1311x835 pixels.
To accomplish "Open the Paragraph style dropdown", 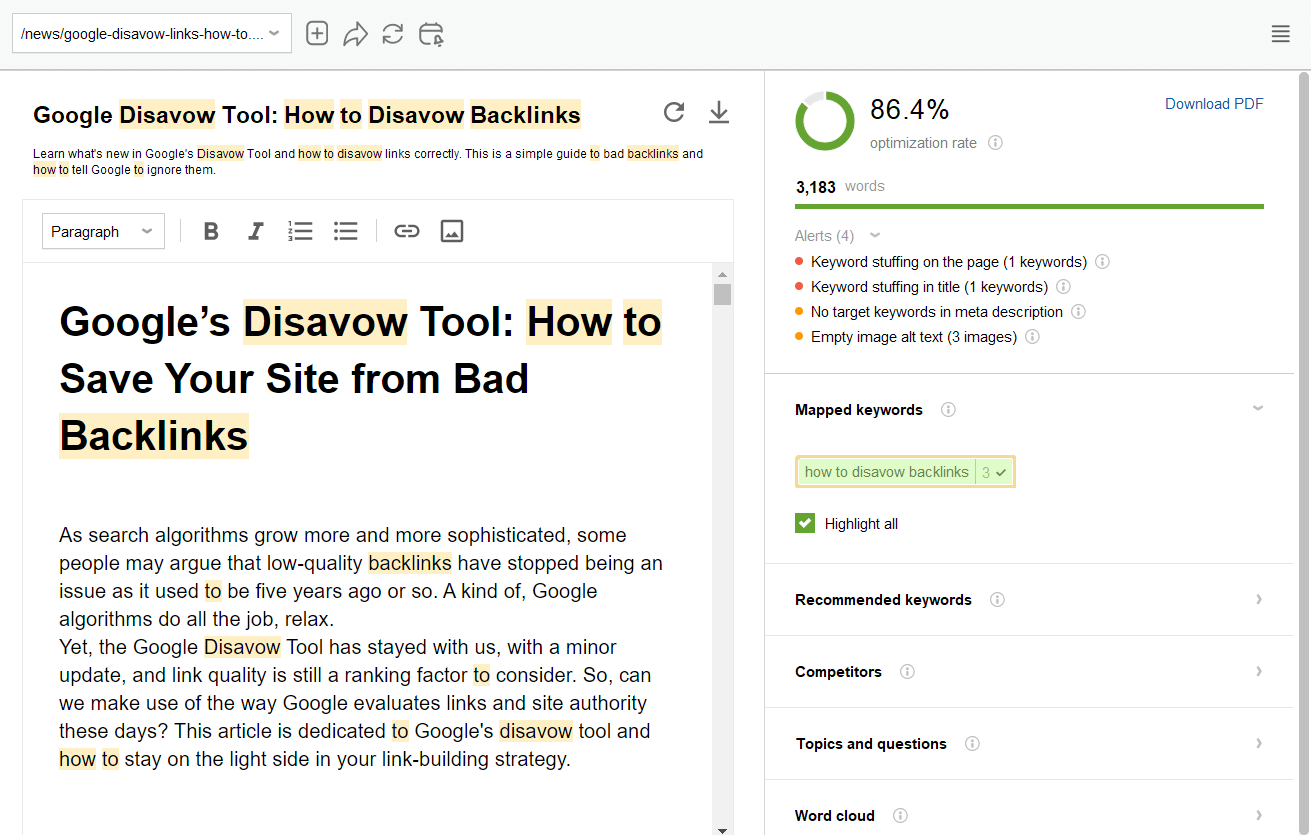I will (103, 231).
